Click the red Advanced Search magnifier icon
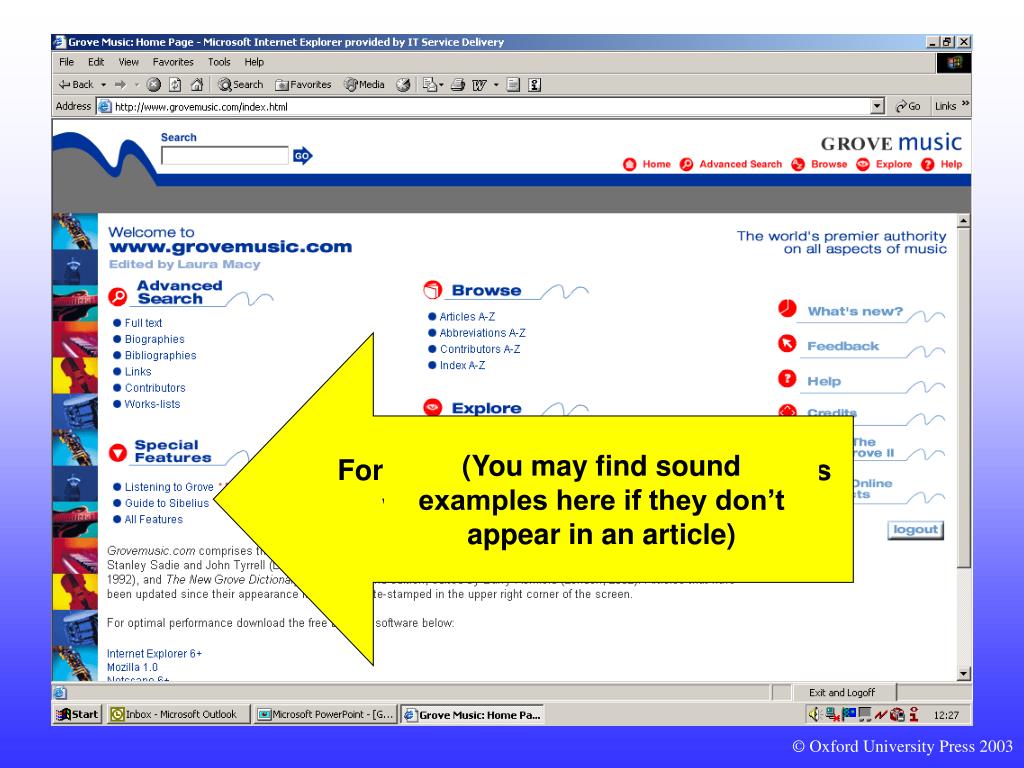 [118, 296]
